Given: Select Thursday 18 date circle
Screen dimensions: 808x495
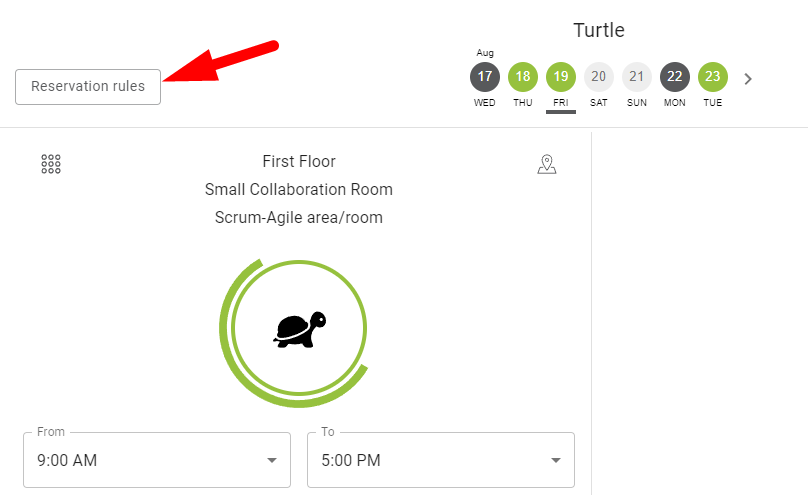Looking at the screenshot, I should [x=523, y=77].
